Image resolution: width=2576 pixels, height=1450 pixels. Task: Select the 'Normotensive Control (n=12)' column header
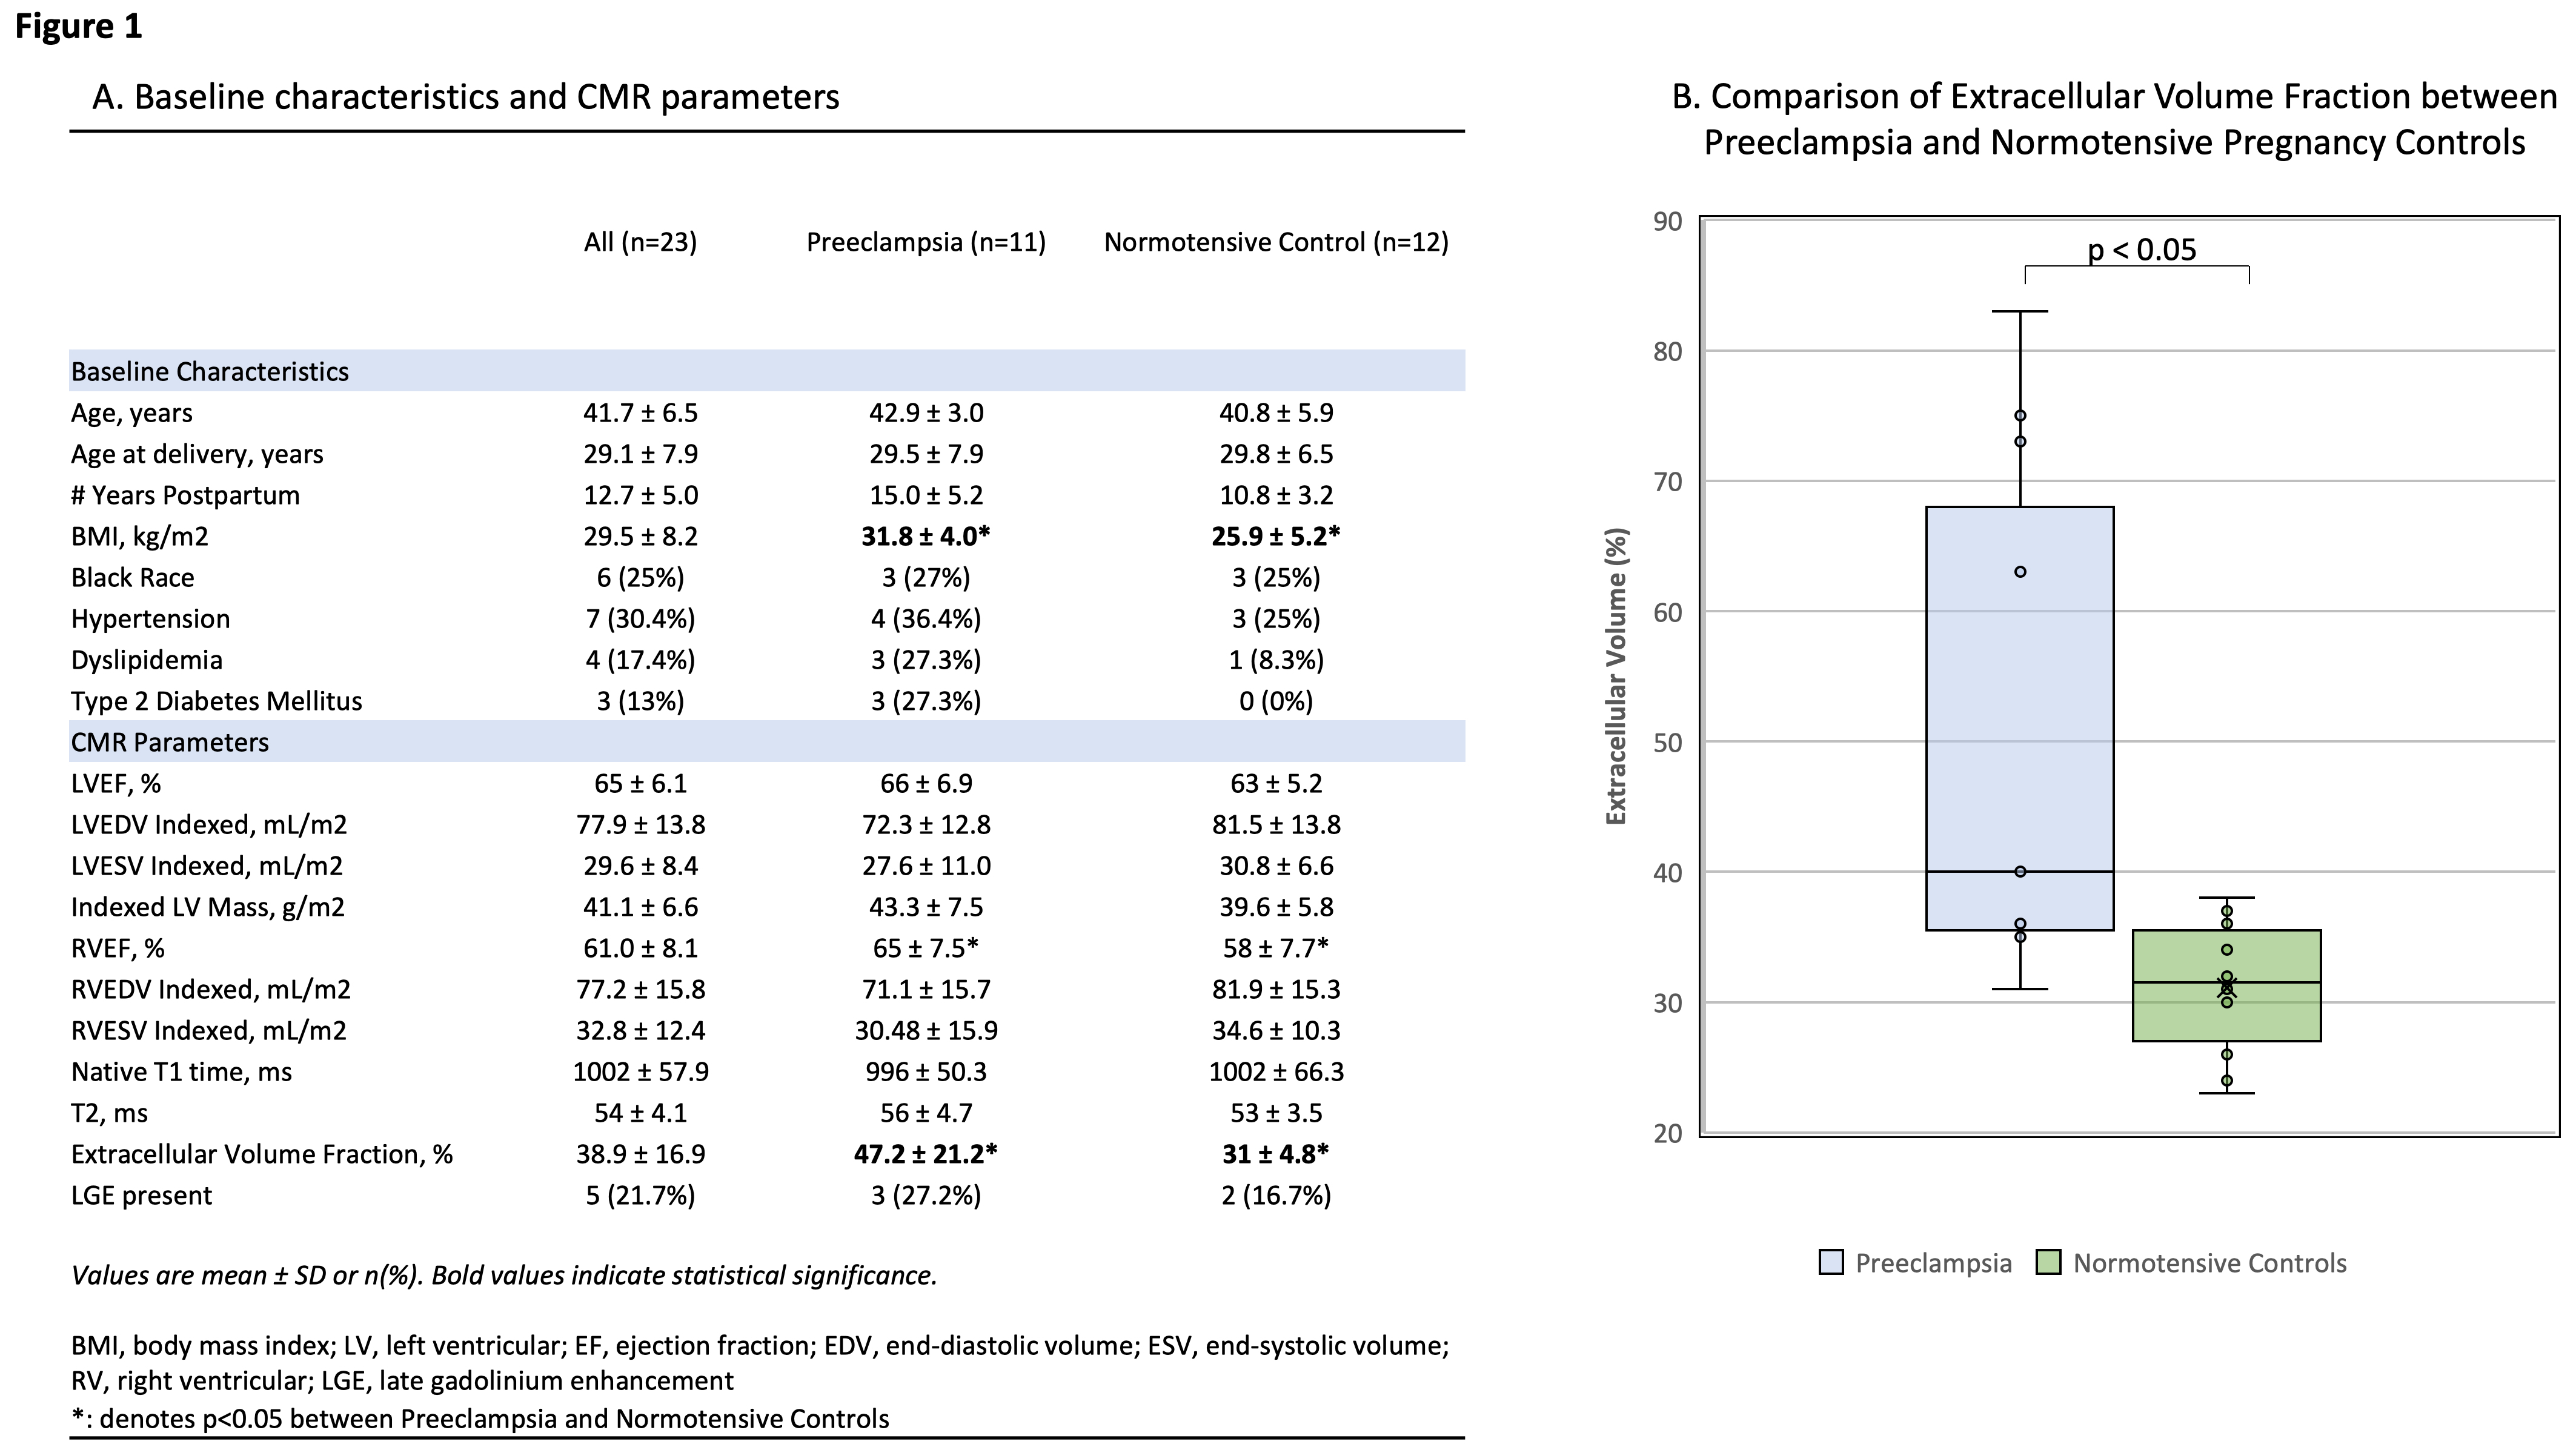click(x=1276, y=242)
